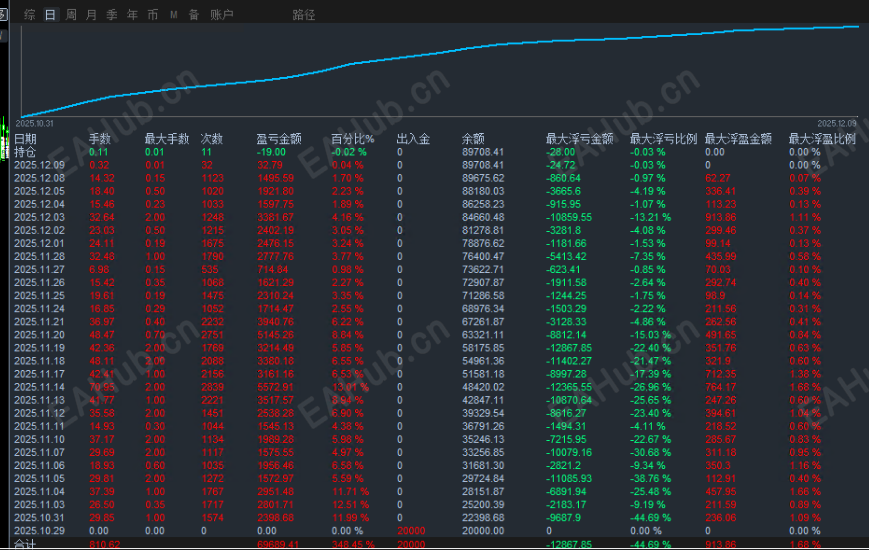869x550 pixels.
Task: Switch to the M tab
Action: pyautogui.click(x=173, y=15)
